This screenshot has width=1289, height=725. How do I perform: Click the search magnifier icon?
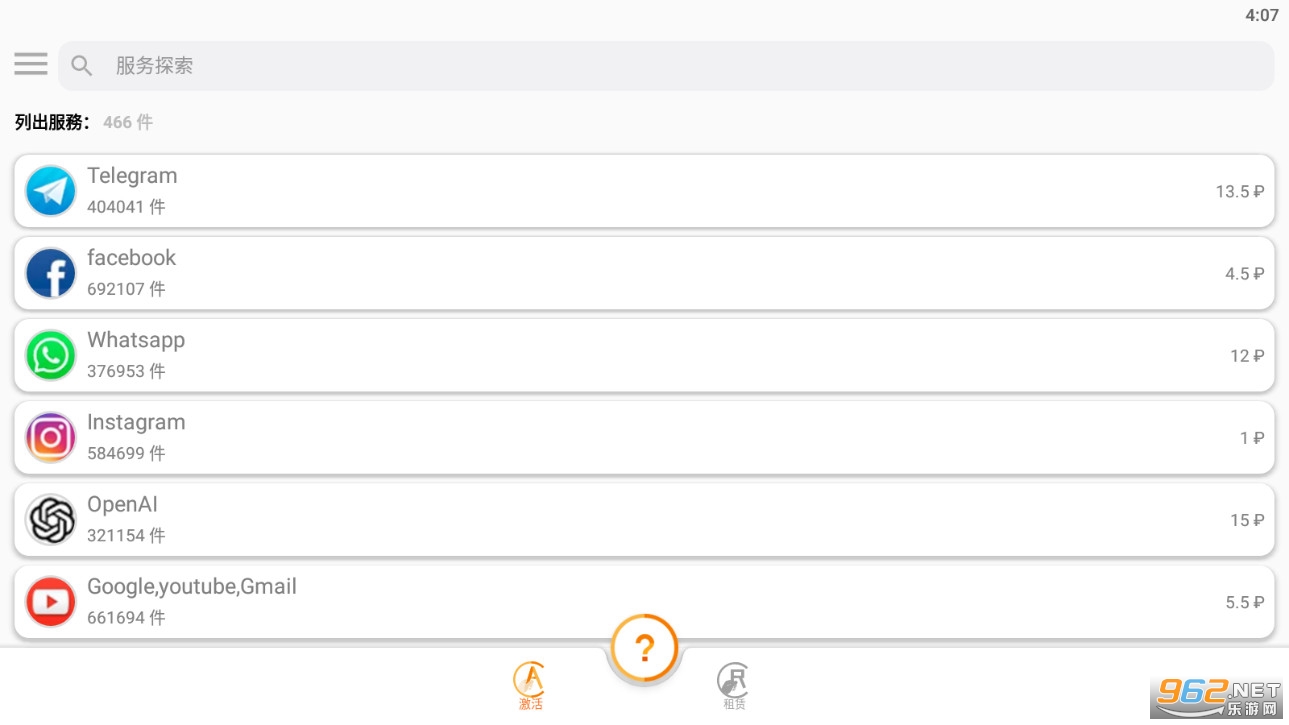point(82,66)
